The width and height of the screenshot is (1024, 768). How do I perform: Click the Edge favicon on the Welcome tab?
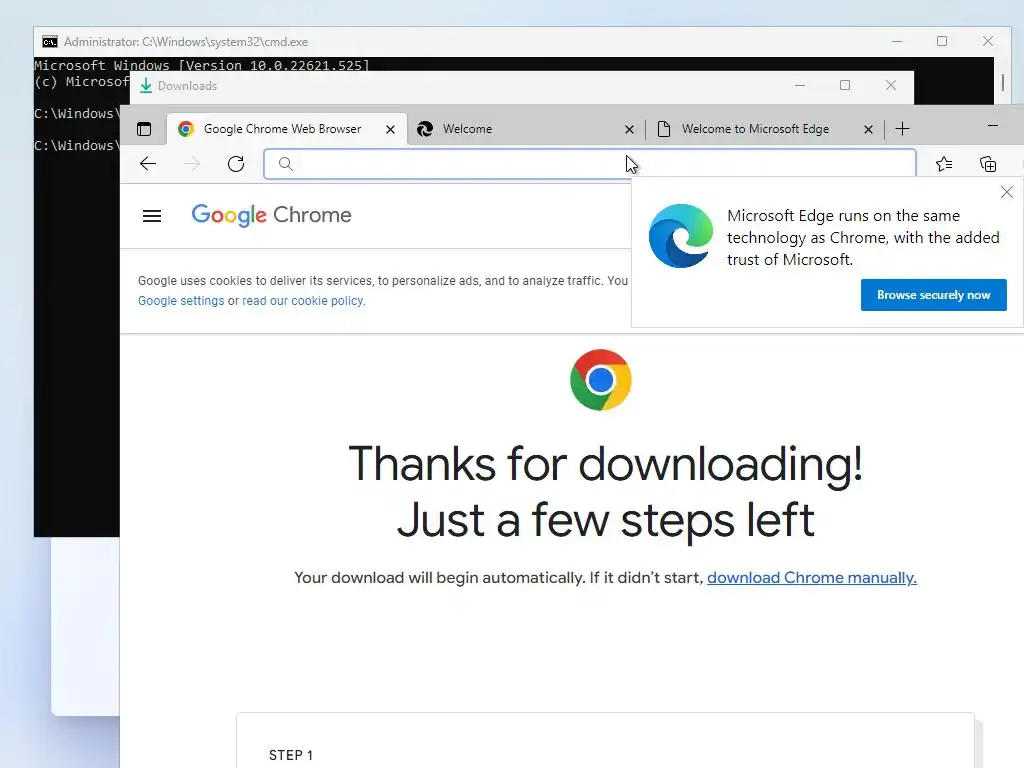(x=425, y=129)
